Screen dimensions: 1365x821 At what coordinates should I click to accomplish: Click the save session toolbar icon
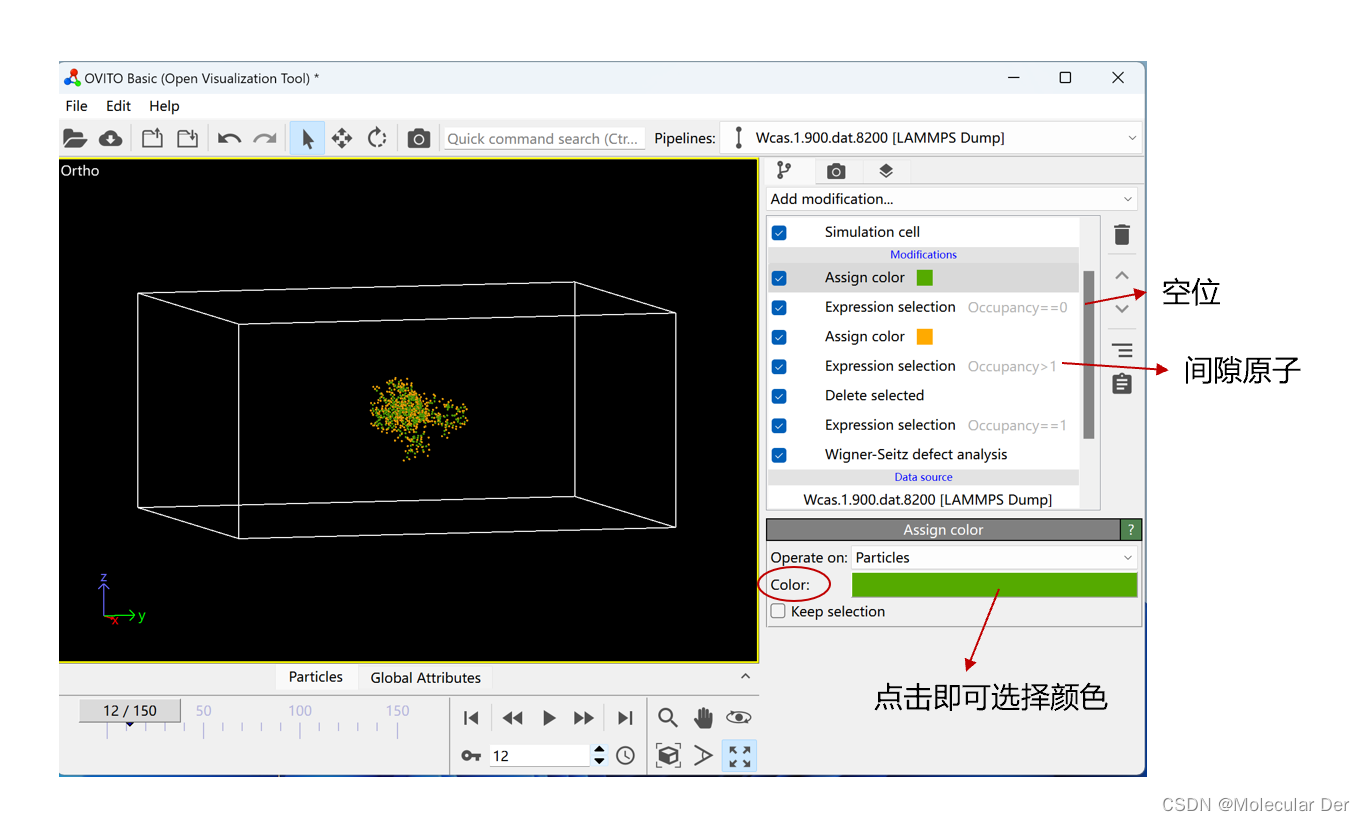pyautogui.click(x=187, y=138)
